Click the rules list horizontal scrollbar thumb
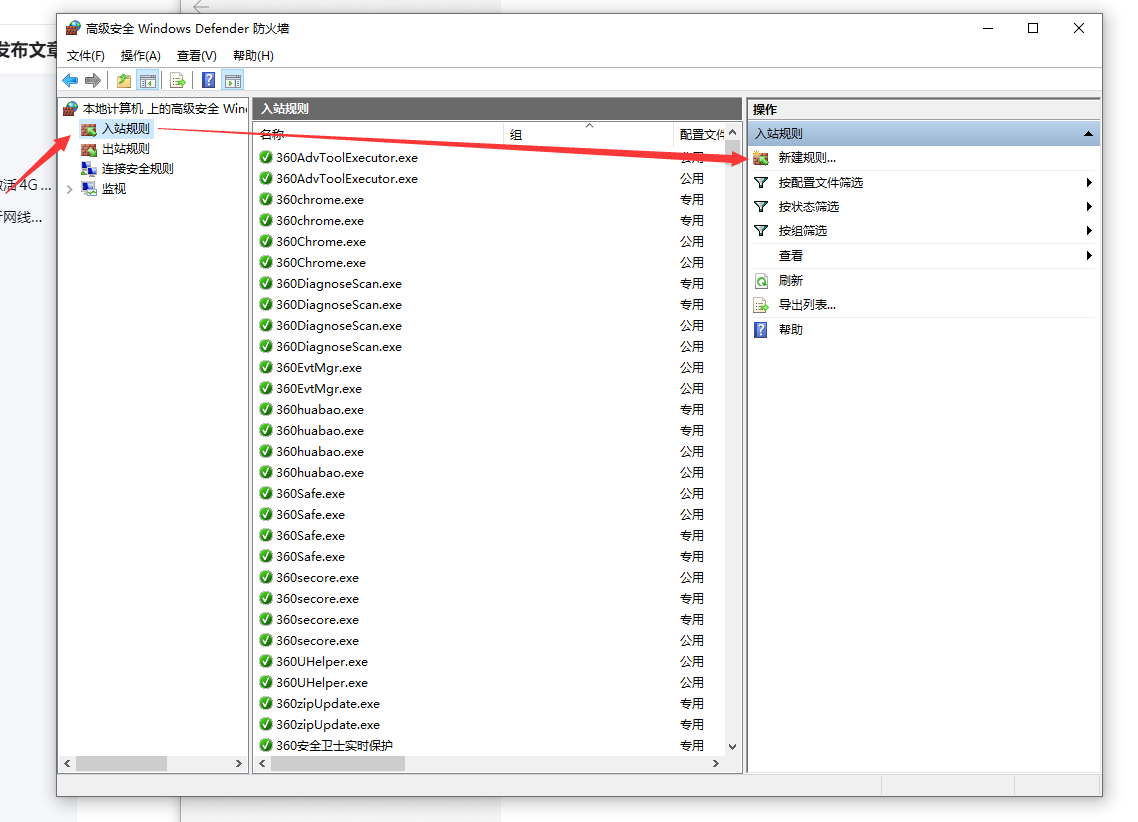 tap(337, 763)
